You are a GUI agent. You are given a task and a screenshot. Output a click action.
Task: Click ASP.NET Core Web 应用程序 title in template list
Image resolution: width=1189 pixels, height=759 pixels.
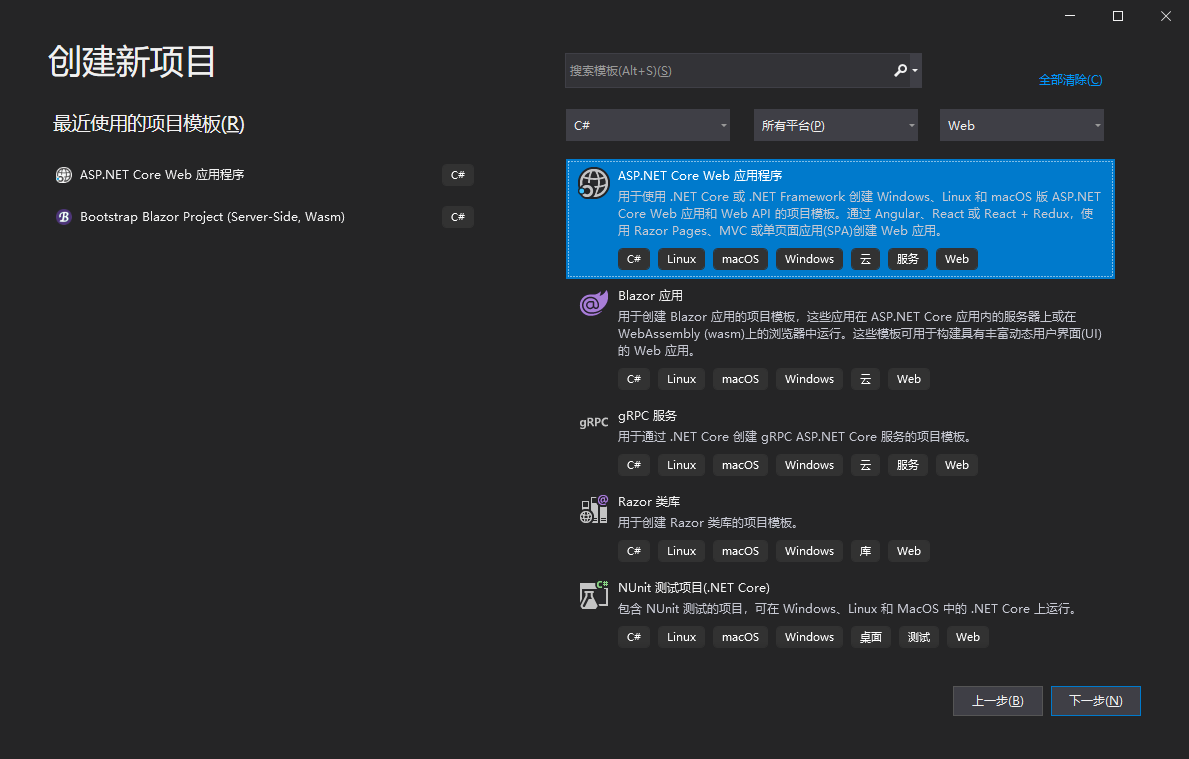coord(699,176)
